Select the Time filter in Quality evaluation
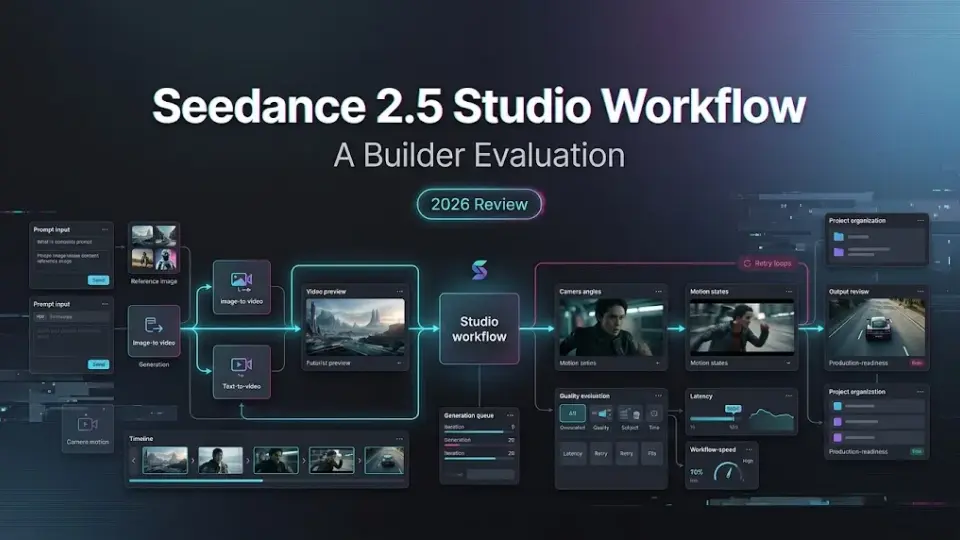 point(654,414)
